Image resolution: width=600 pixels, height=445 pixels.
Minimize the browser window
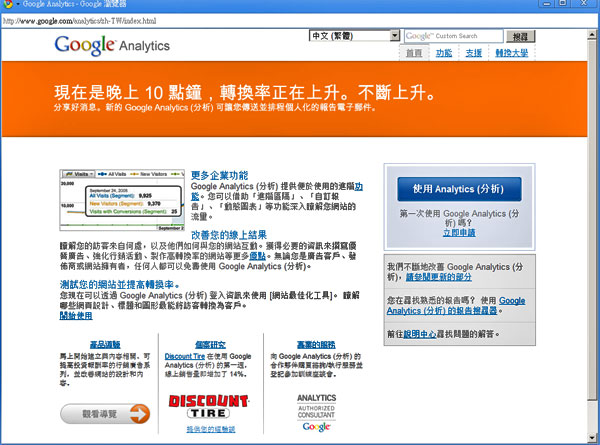coord(547,3)
